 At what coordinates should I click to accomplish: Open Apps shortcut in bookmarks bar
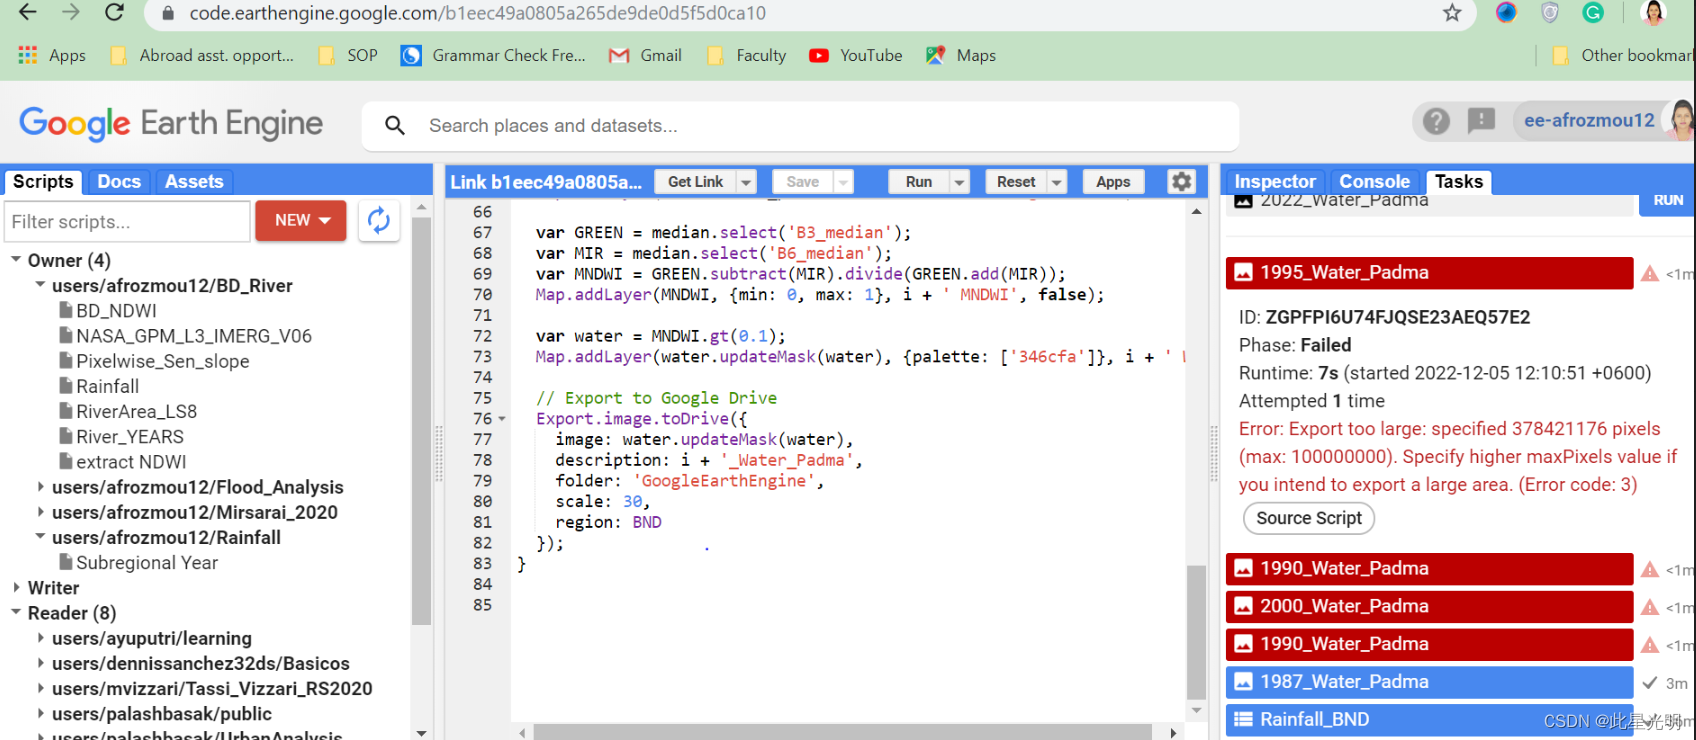coord(52,56)
